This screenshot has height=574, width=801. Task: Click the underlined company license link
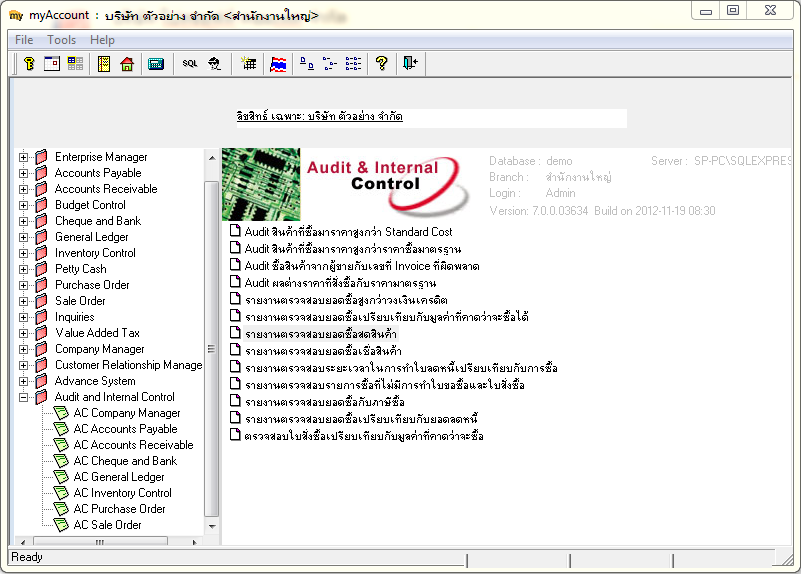(320, 116)
